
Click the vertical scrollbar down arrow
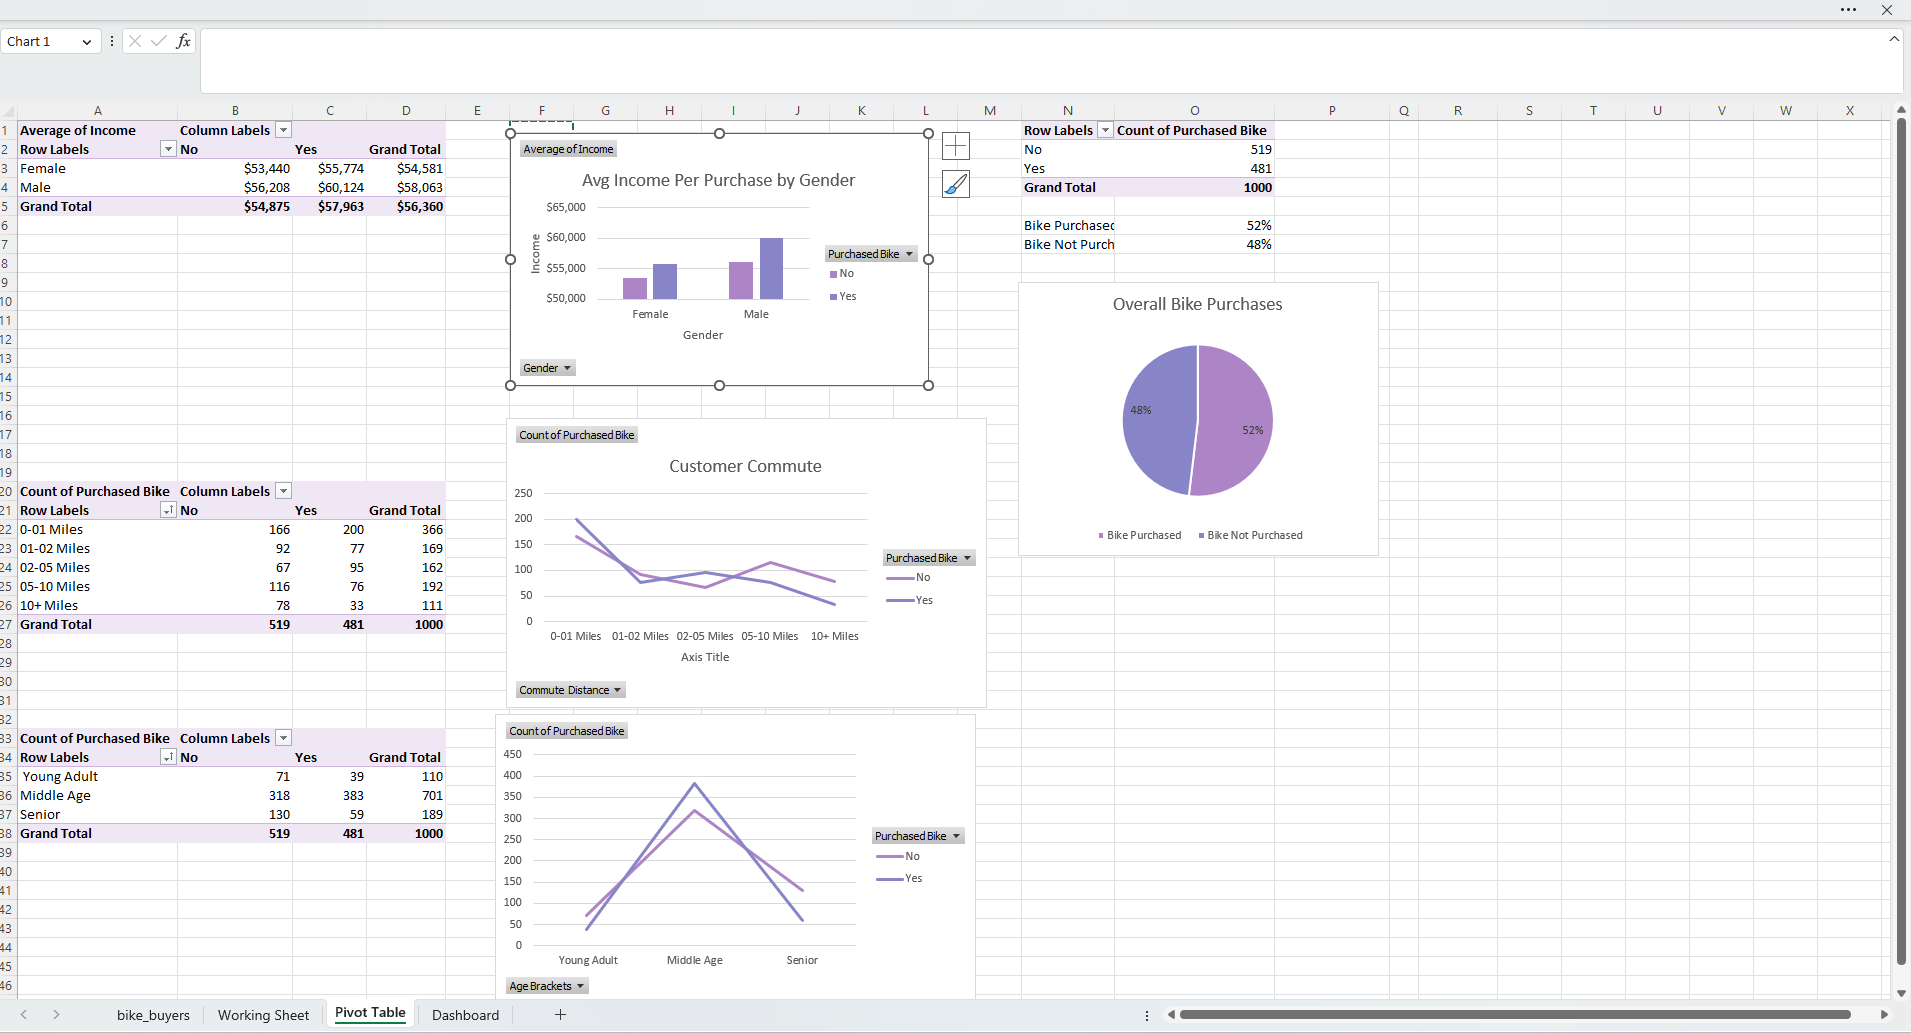(1899, 993)
